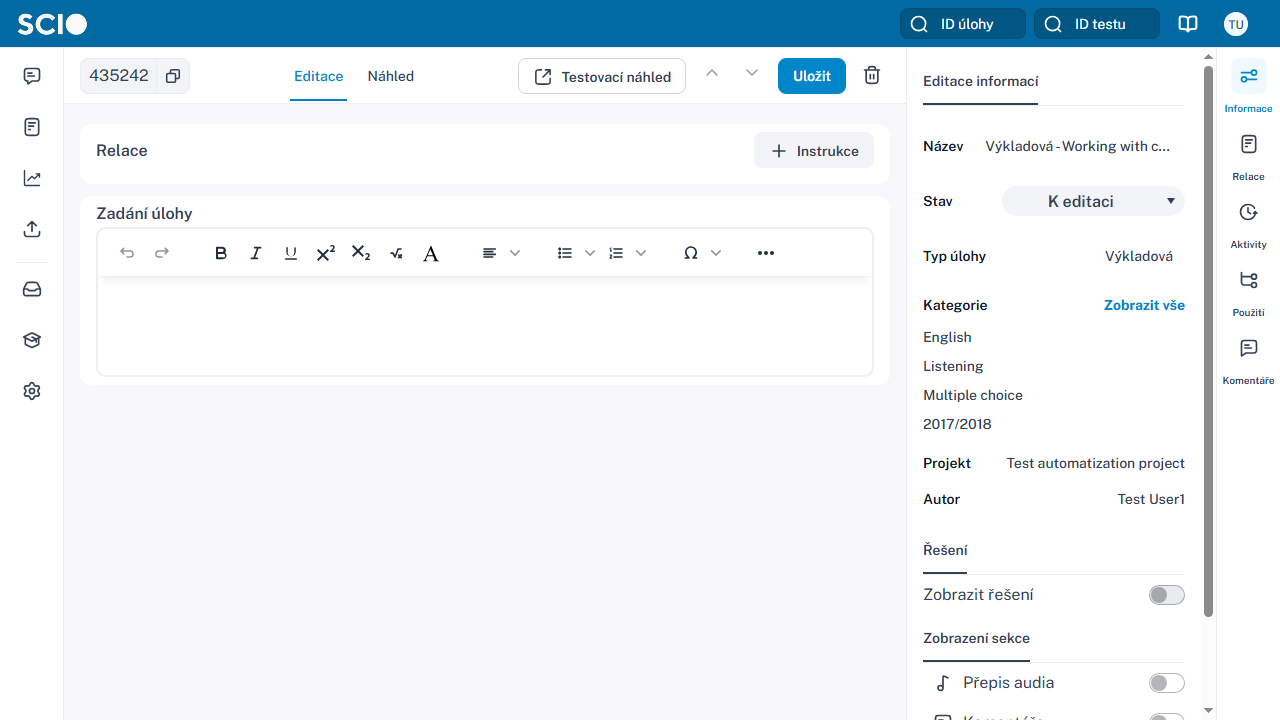Click in the ID úlohy search field
1280x720 pixels.
click(963, 24)
